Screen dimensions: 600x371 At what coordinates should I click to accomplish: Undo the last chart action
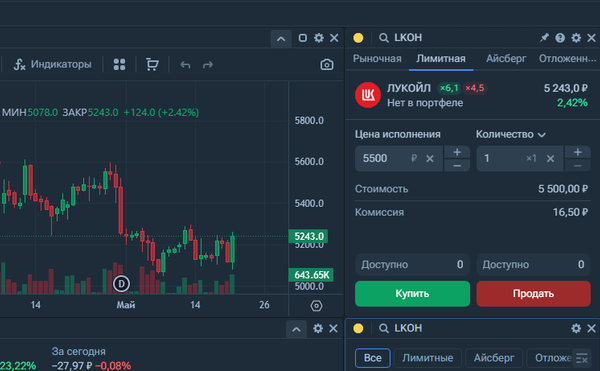[185, 65]
